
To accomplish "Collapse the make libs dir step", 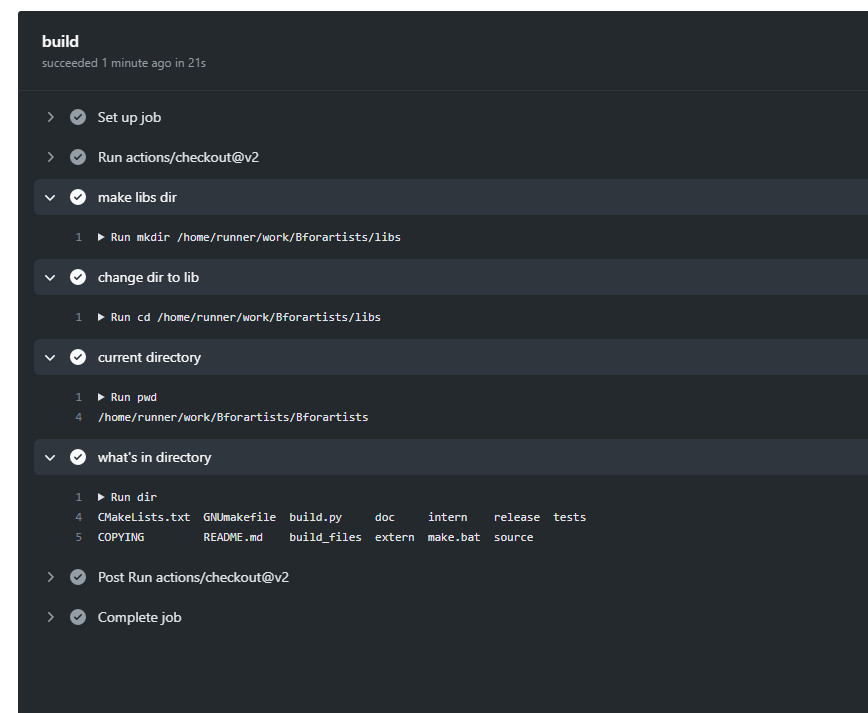I will [x=50, y=197].
